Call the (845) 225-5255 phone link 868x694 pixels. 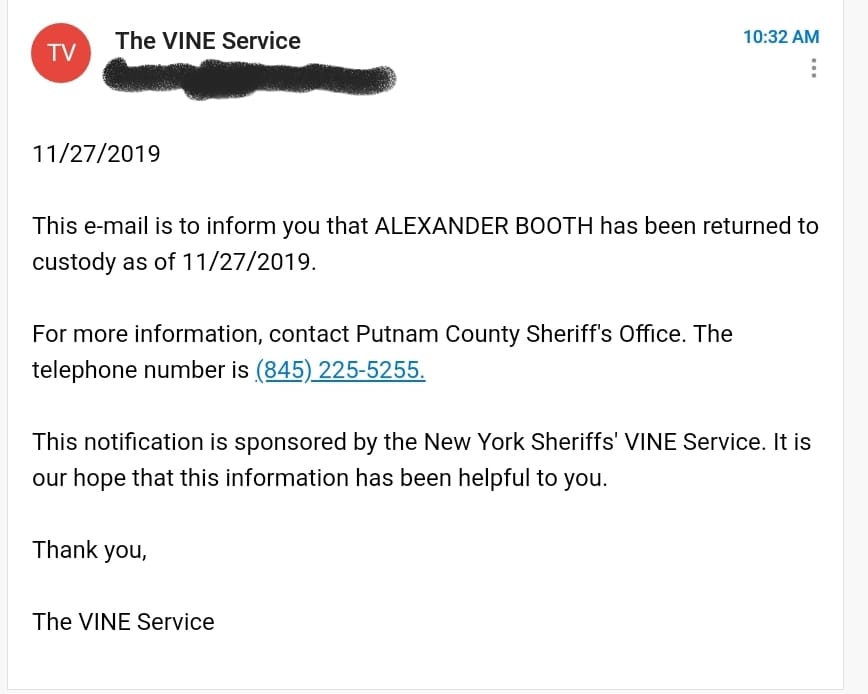[x=340, y=370]
